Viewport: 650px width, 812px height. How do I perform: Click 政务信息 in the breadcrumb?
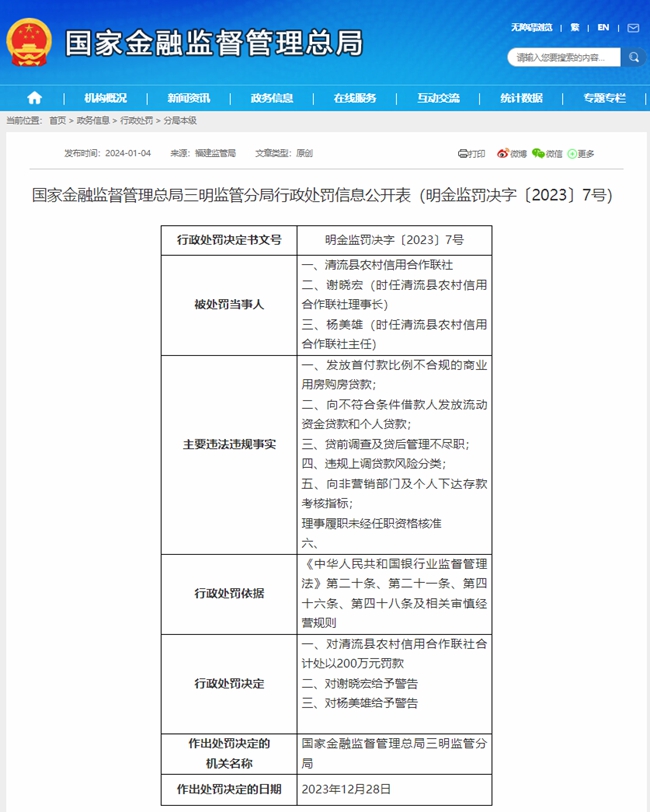93,121
